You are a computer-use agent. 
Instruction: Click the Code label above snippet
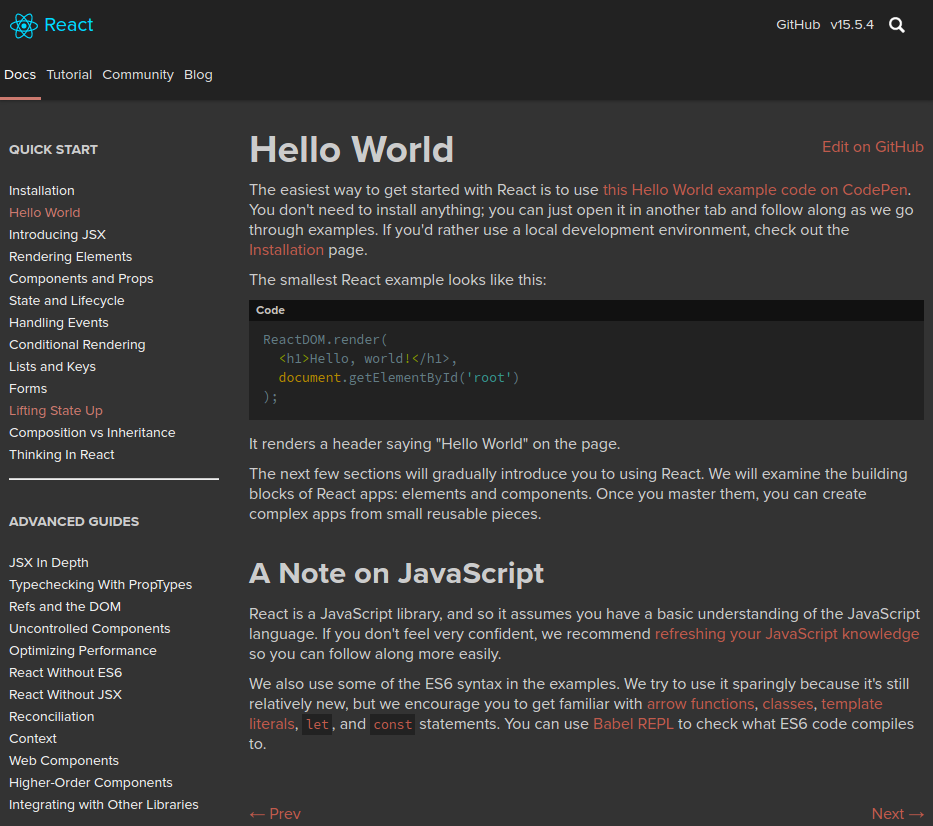point(270,310)
